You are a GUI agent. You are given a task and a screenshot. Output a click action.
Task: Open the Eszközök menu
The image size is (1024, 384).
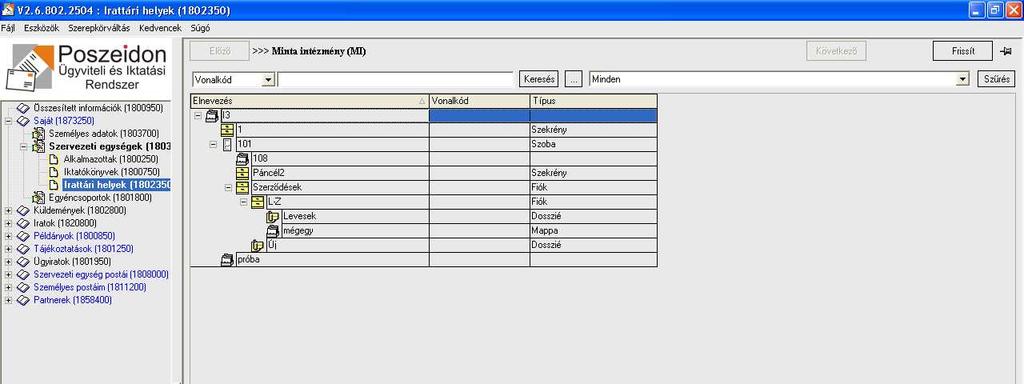(x=41, y=28)
